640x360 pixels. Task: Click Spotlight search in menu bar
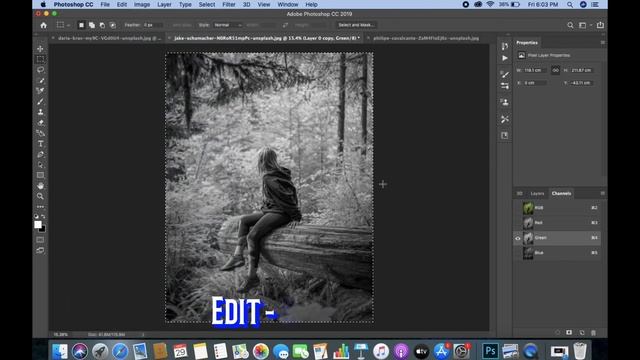coord(569,4)
